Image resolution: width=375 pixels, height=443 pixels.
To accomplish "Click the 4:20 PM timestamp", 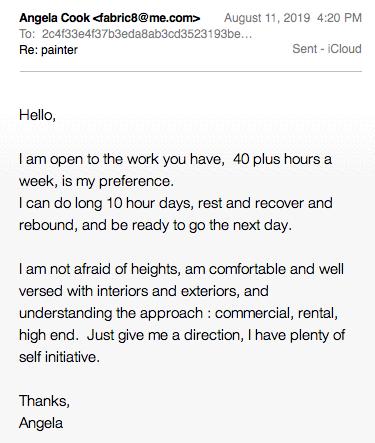I will [339, 18].
